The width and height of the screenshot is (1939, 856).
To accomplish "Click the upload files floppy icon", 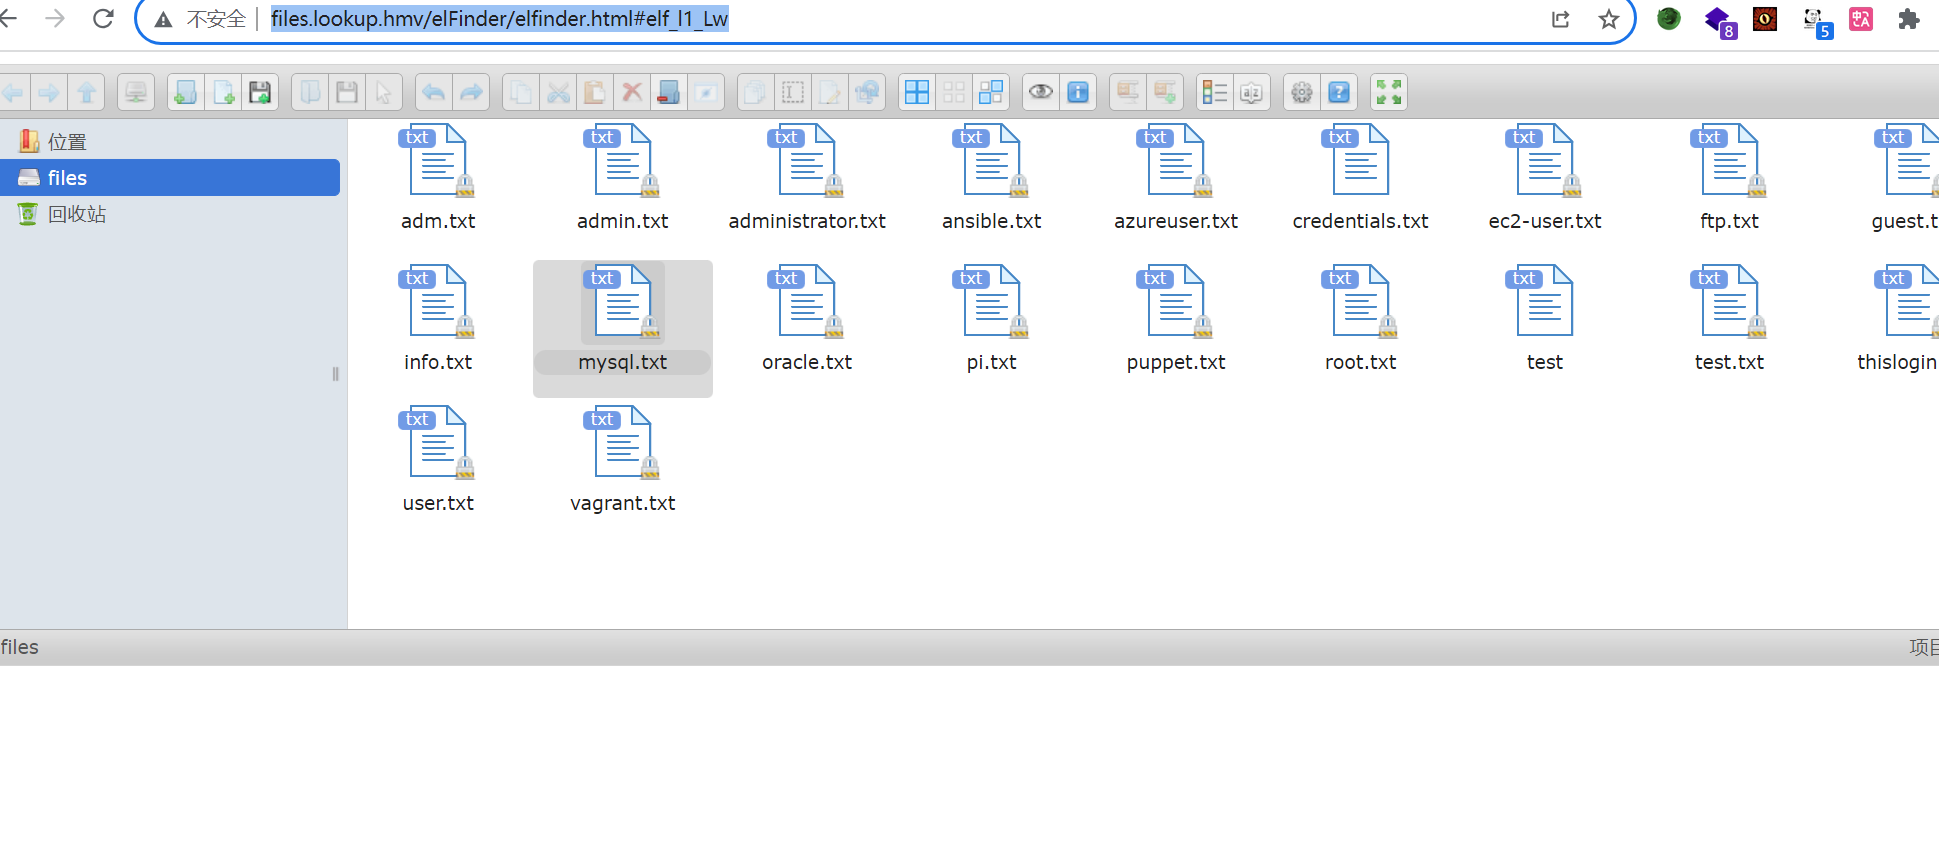I will [260, 93].
